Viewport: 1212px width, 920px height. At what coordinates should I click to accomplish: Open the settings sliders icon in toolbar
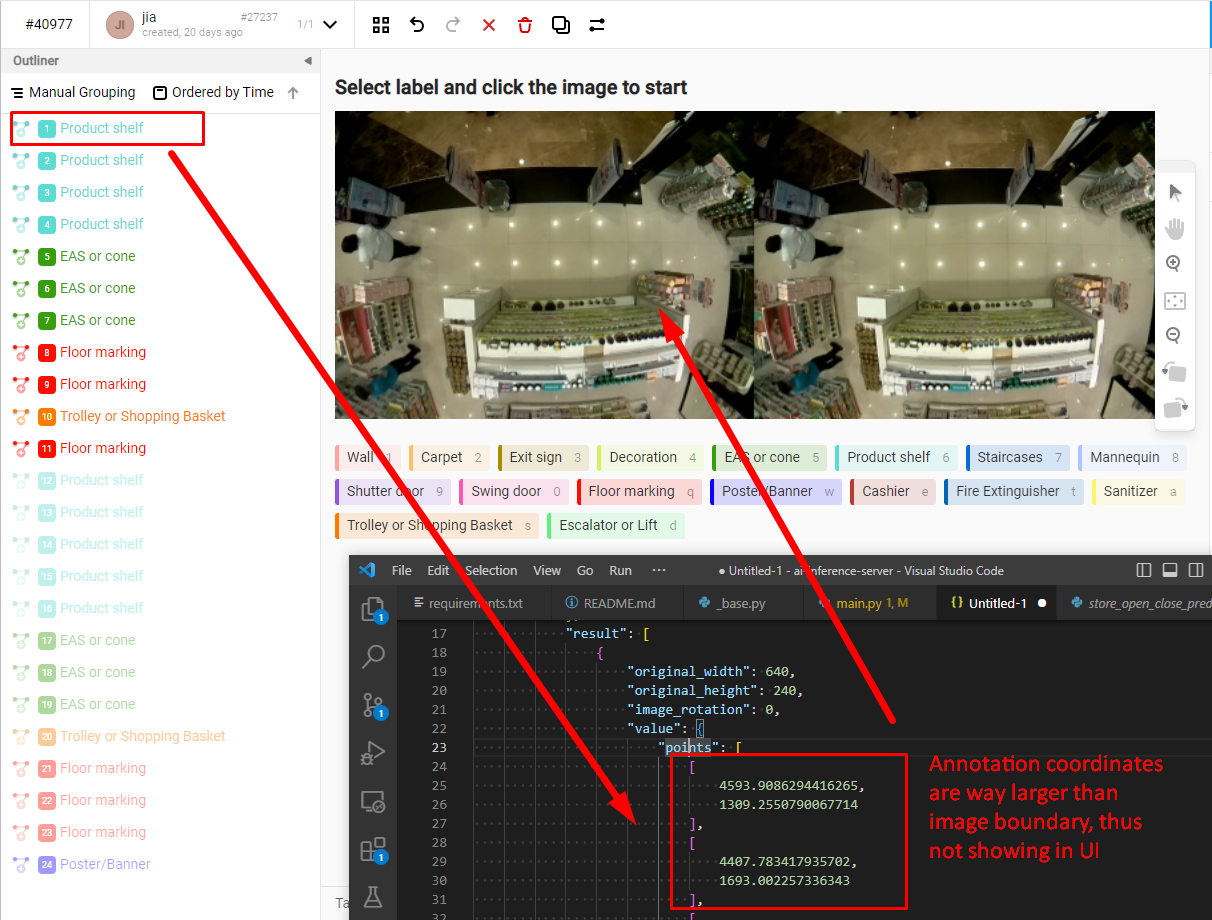[597, 25]
